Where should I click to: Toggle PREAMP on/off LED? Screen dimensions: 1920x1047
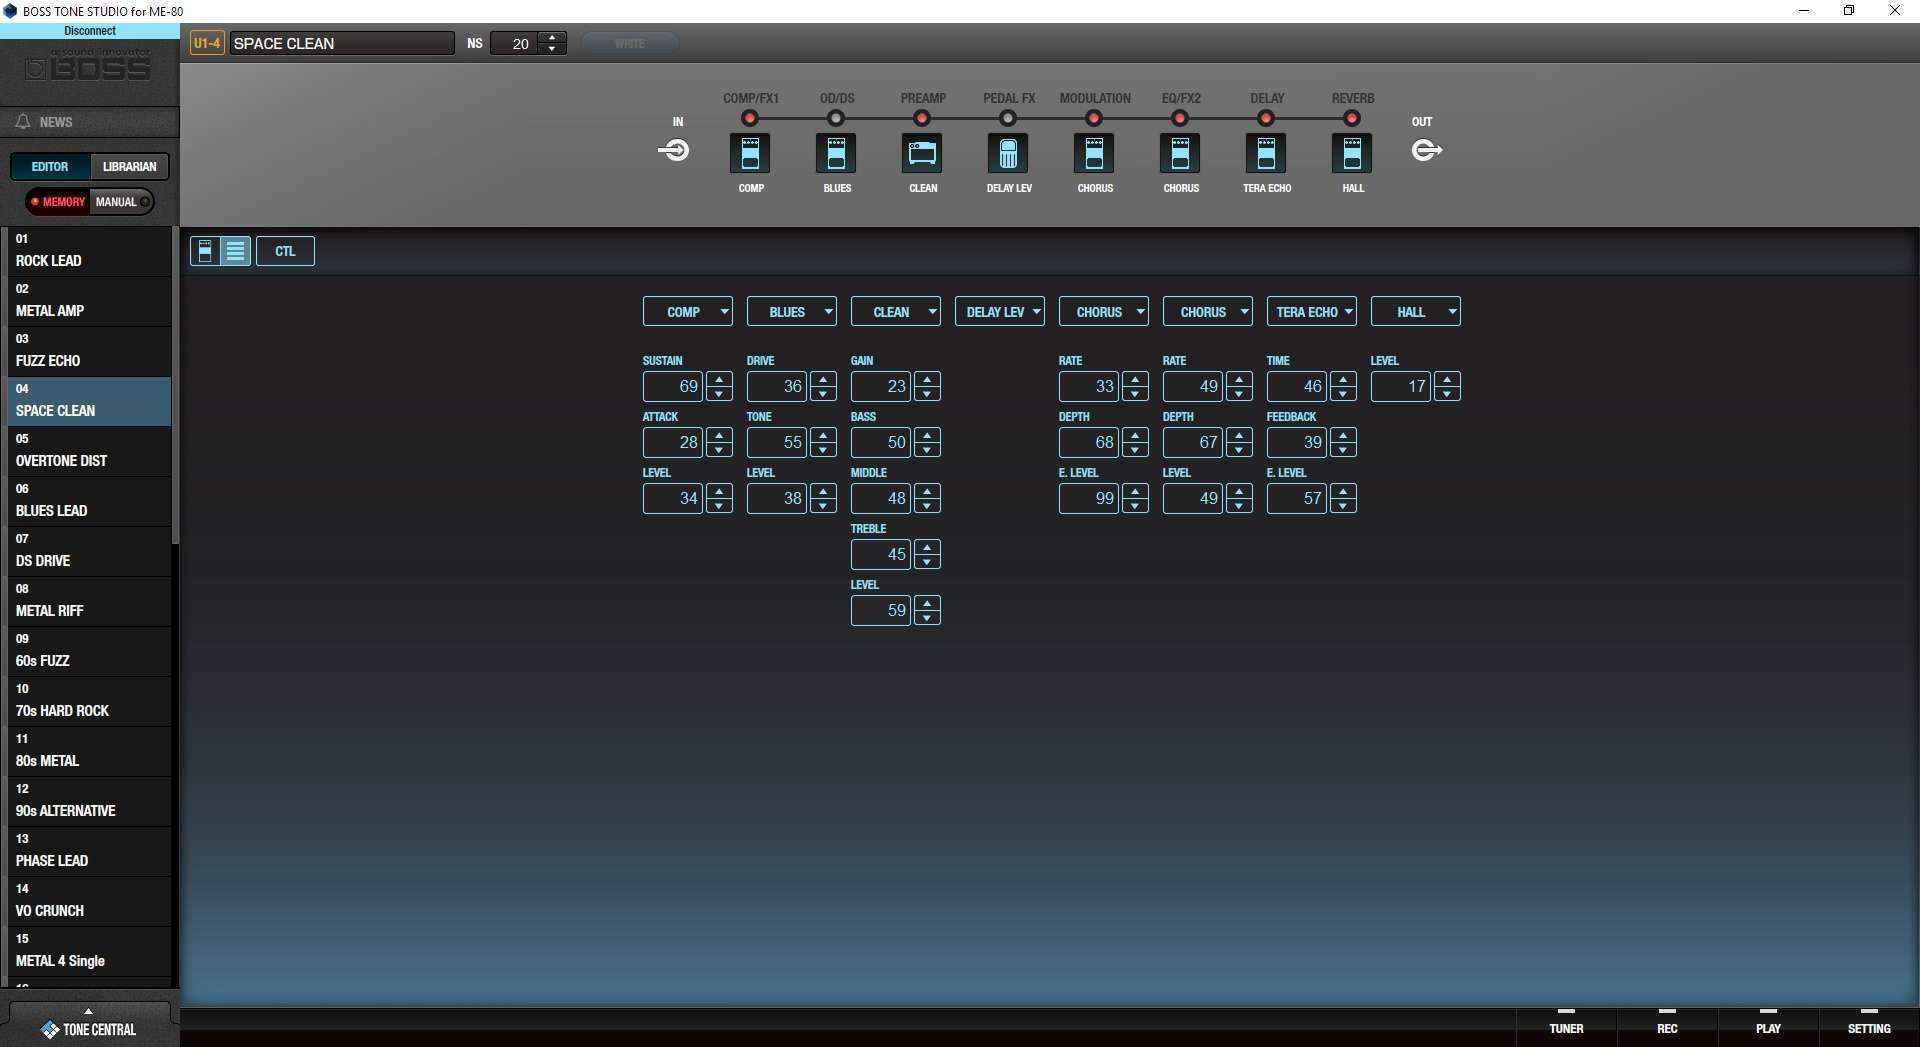(922, 118)
